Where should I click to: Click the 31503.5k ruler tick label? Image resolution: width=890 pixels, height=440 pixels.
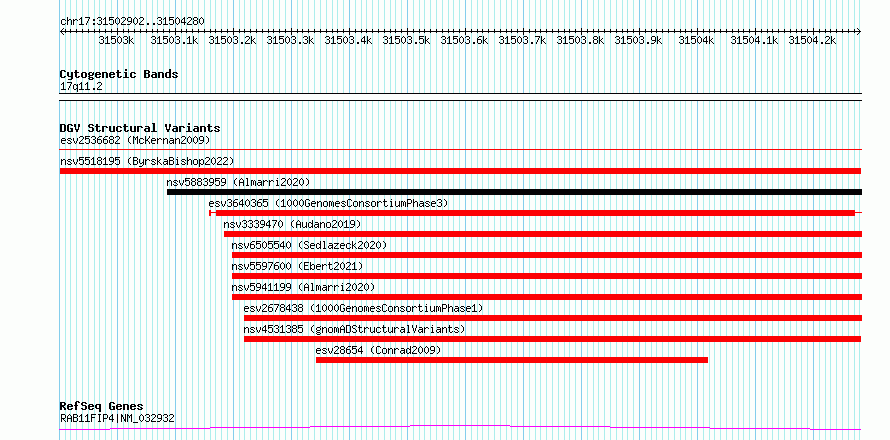(406, 40)
